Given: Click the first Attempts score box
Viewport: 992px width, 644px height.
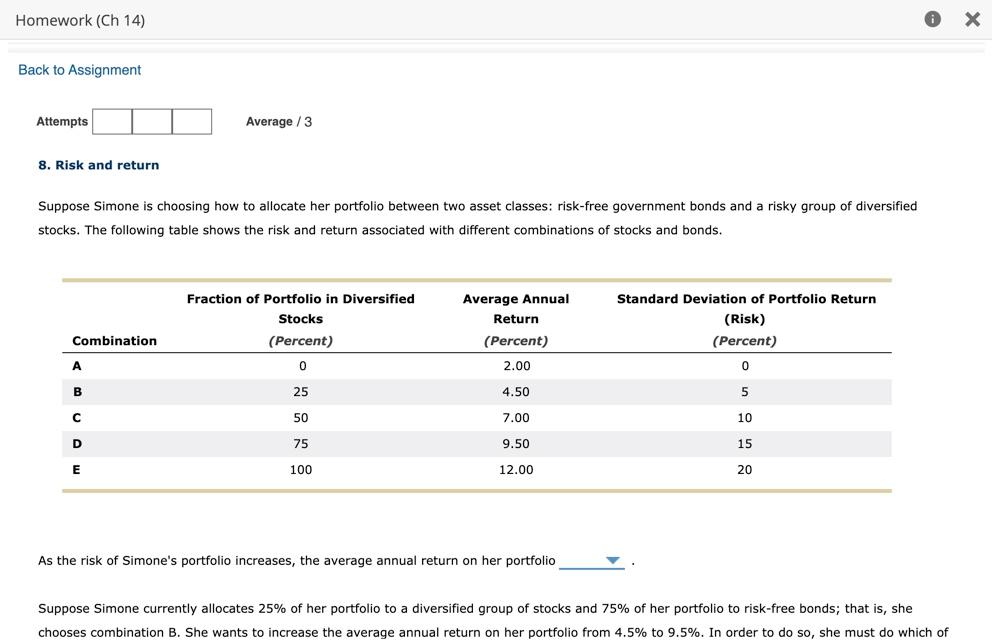Looking at the screenshot, I should 111,121.
